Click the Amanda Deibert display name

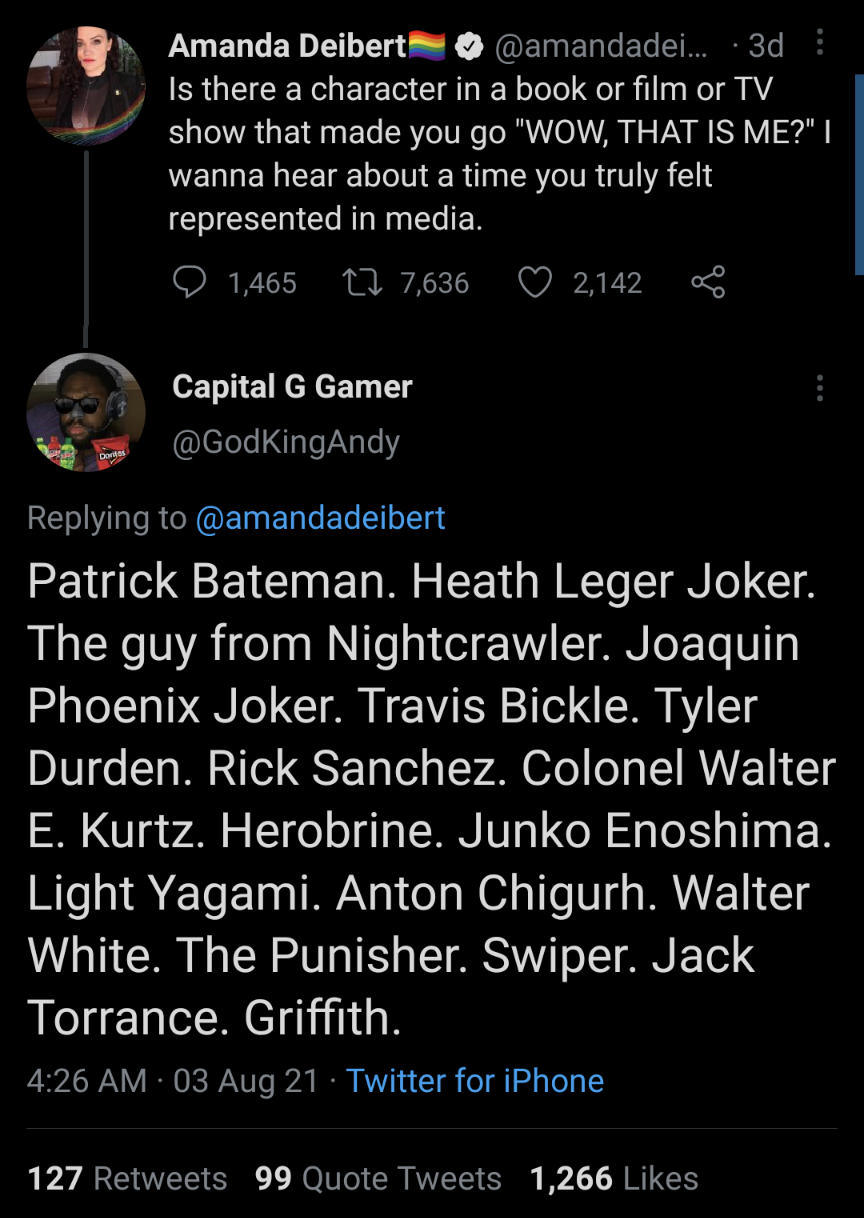(288, 46)
